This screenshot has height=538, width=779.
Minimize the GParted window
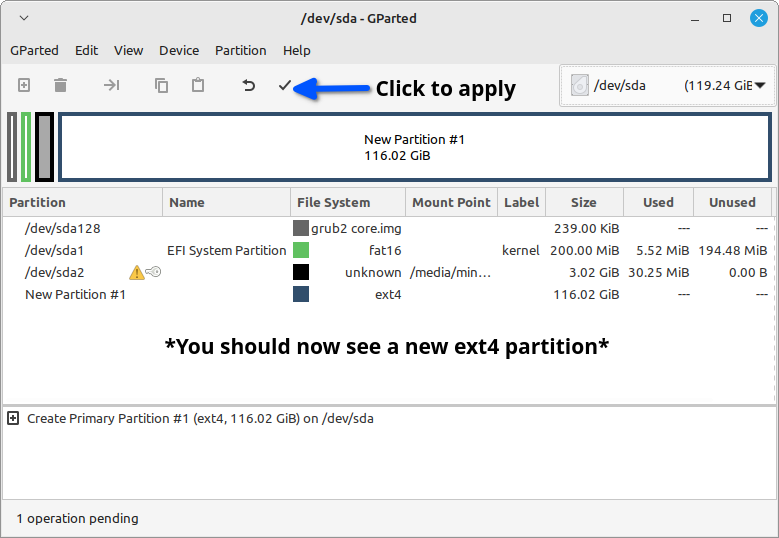coord(695,19)
